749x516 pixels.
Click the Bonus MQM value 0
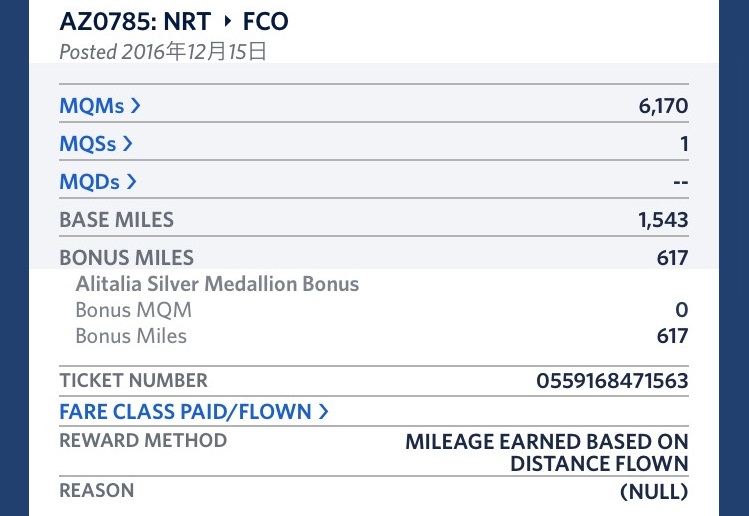coord(682,310)
